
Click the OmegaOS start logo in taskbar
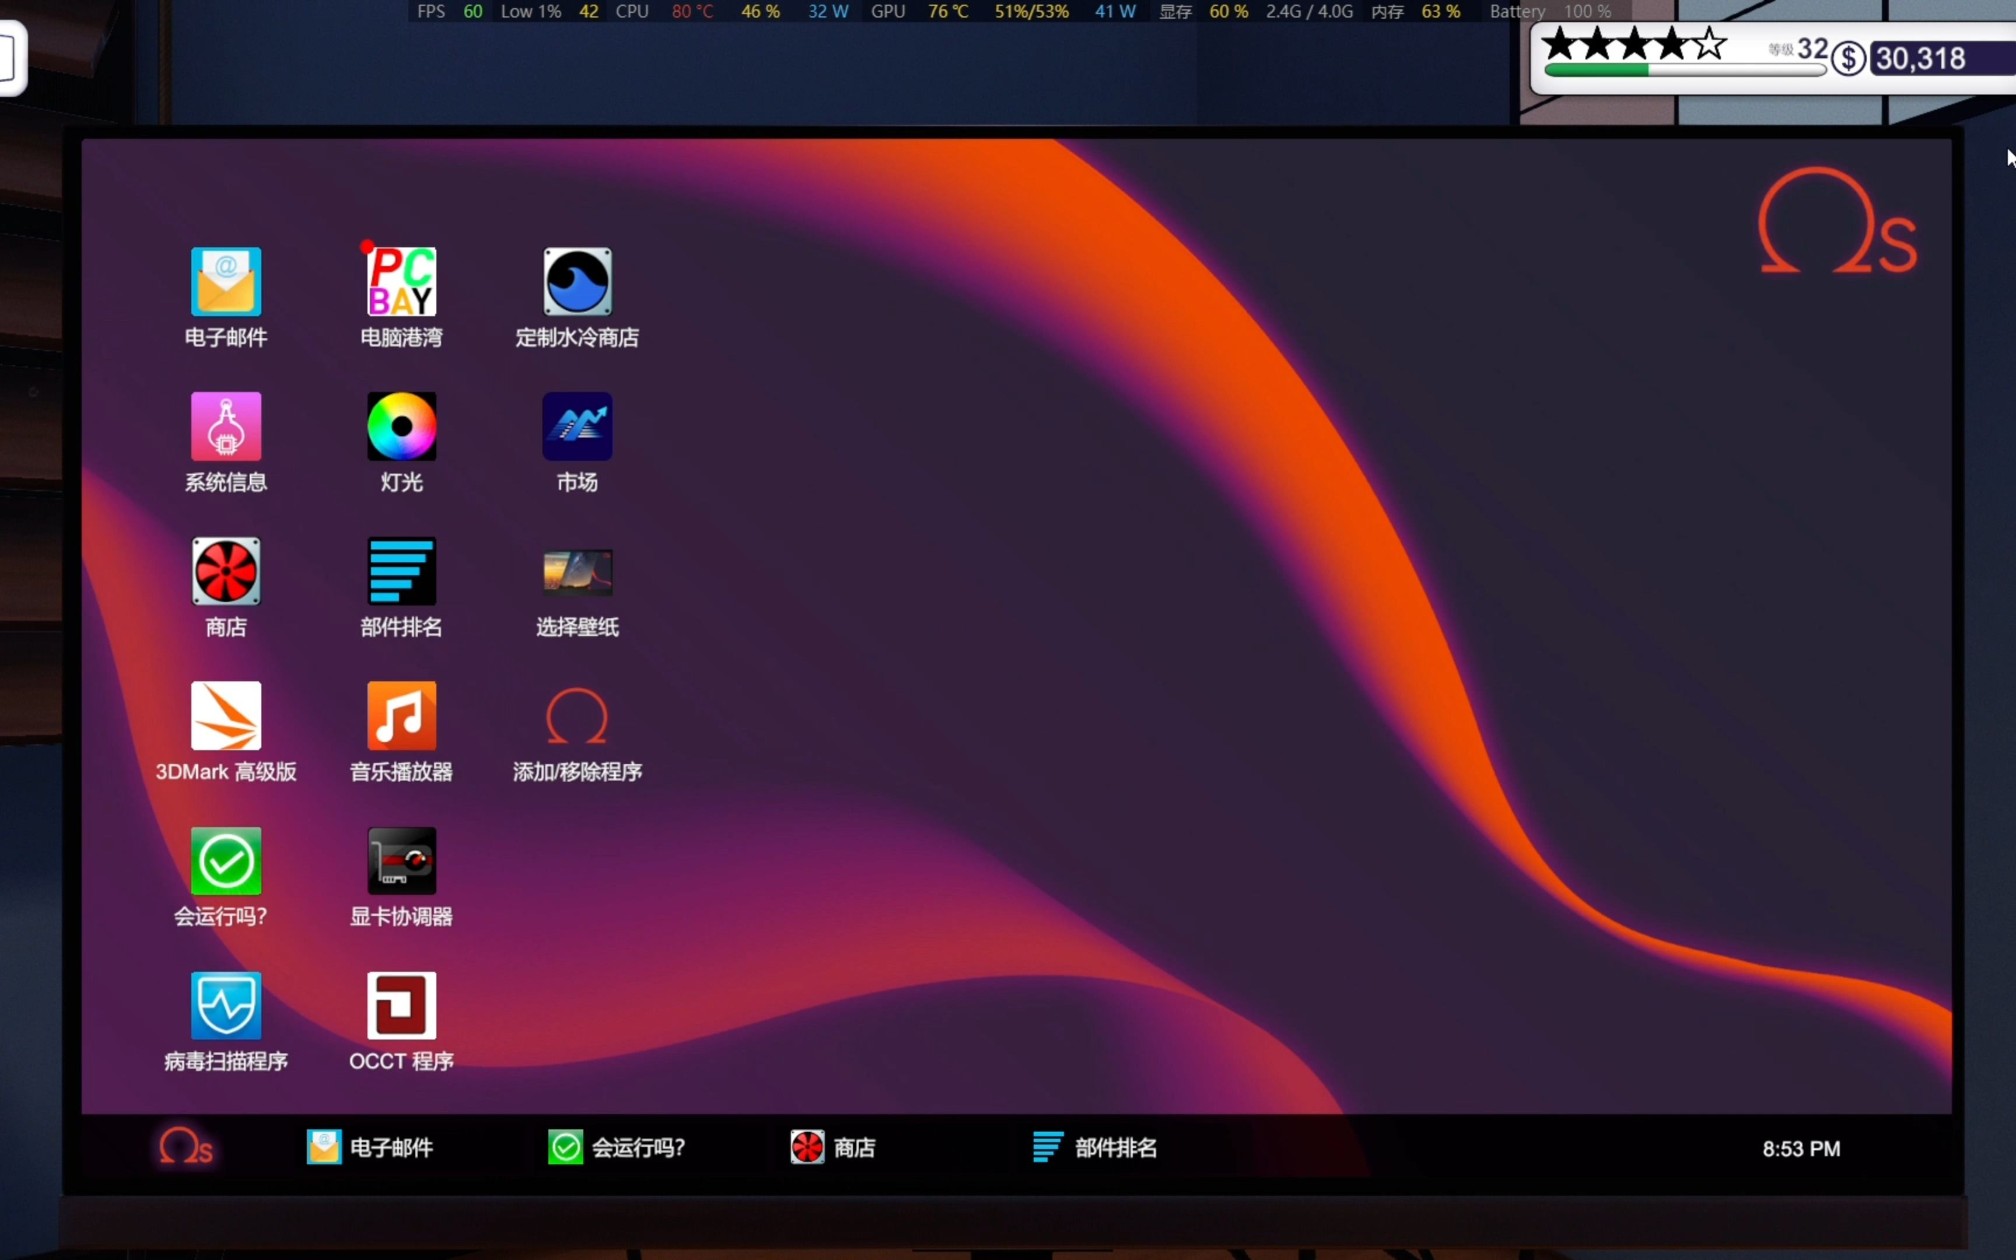click(186, 1146)
